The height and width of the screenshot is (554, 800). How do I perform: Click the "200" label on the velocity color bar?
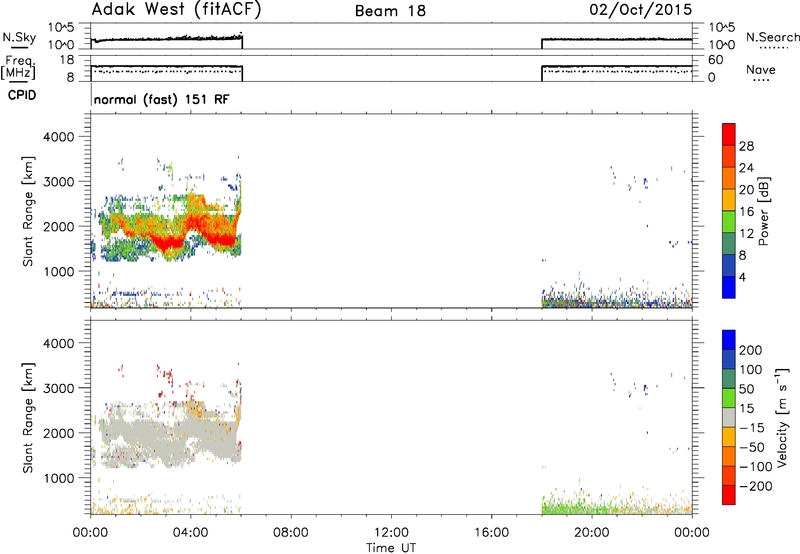[751, 350]
